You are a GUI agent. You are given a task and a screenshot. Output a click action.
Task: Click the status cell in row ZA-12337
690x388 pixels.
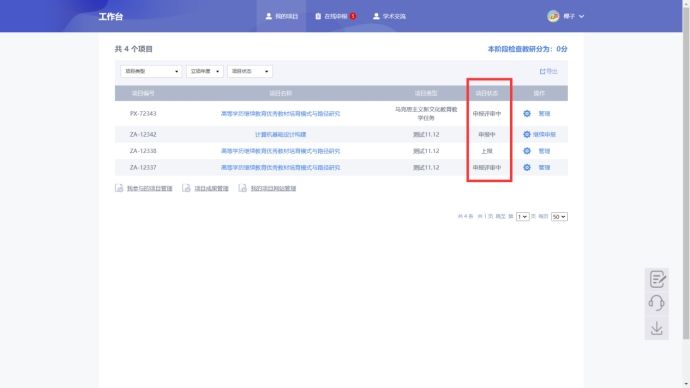pos(487,168)
